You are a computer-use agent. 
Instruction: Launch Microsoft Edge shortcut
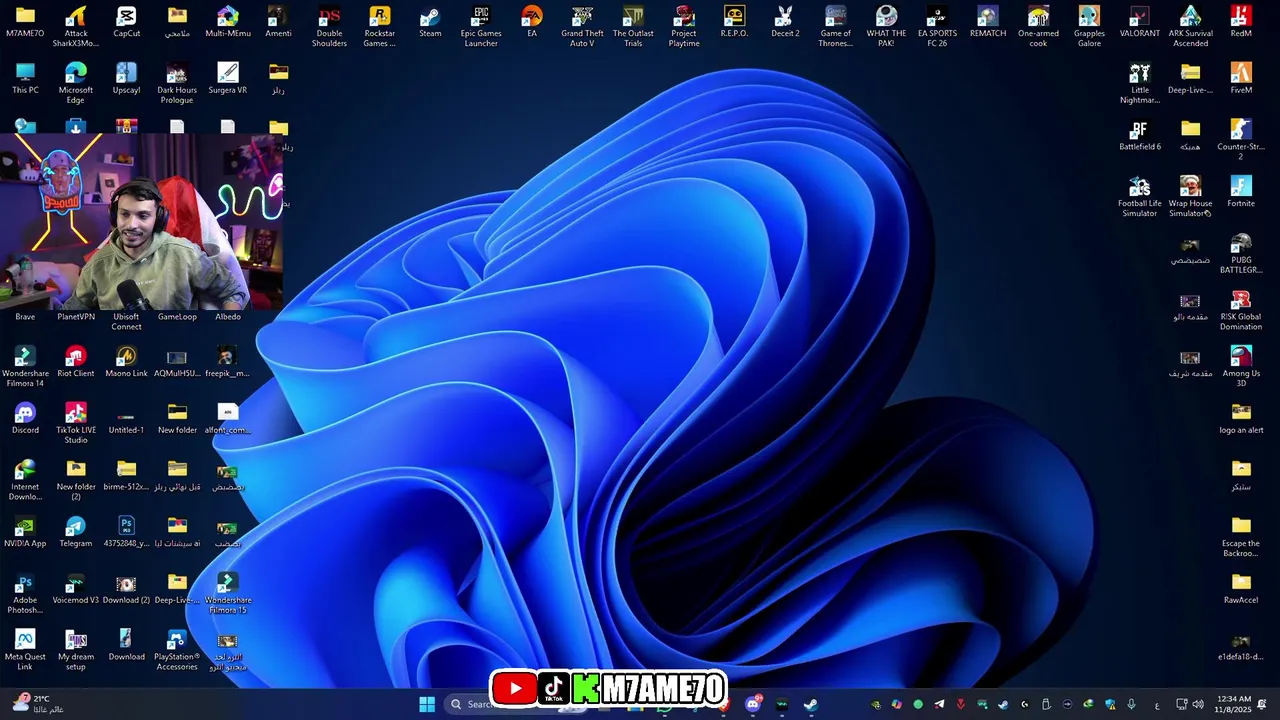click(76, 83)
